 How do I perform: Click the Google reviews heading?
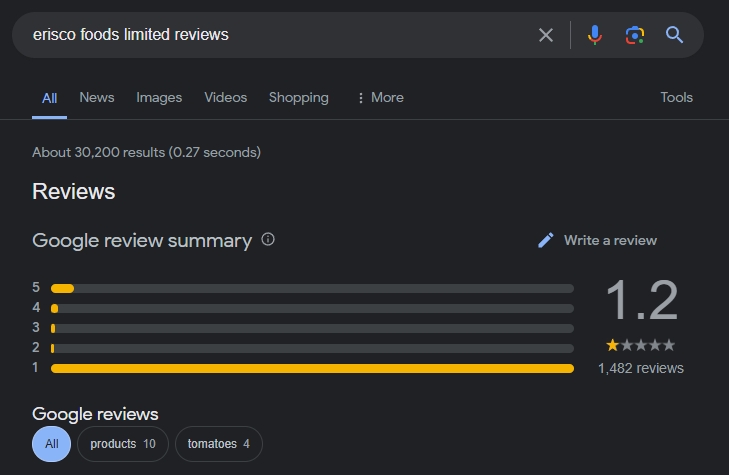point(95,414)
